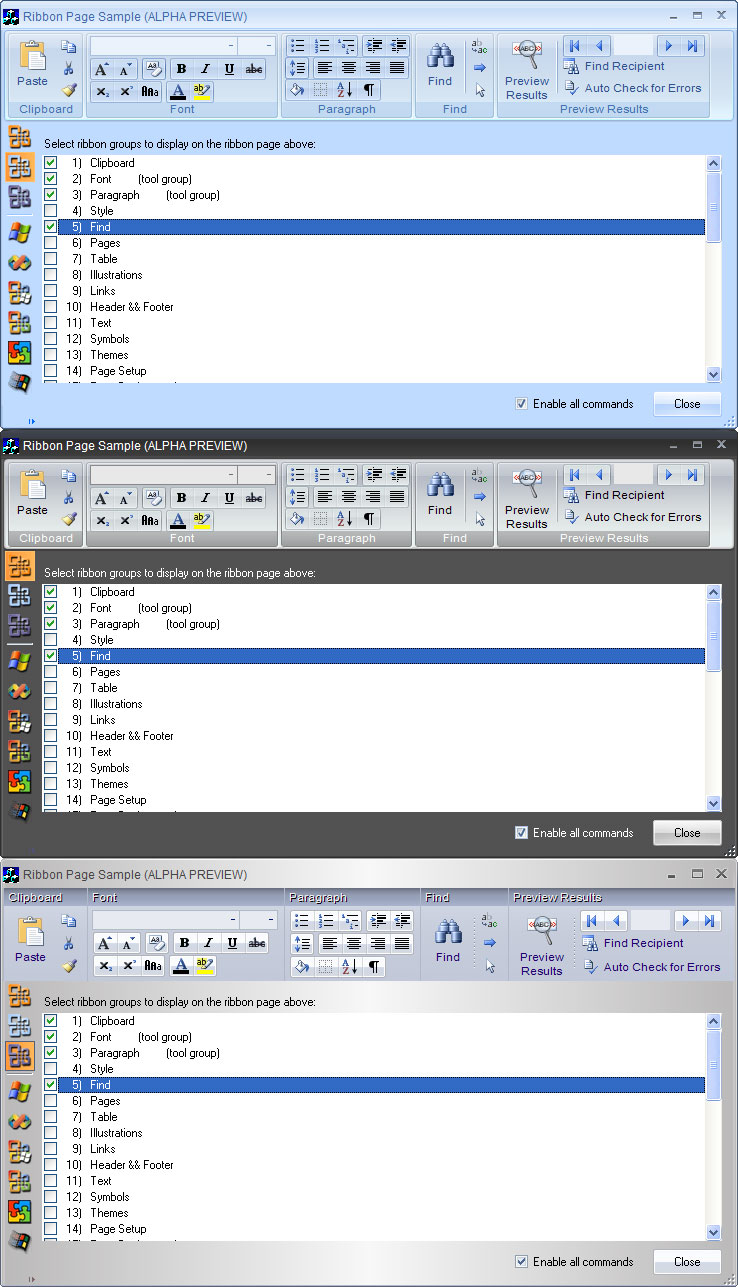Uncheck Paragraph in the silver window list

tap(50, 1053)
